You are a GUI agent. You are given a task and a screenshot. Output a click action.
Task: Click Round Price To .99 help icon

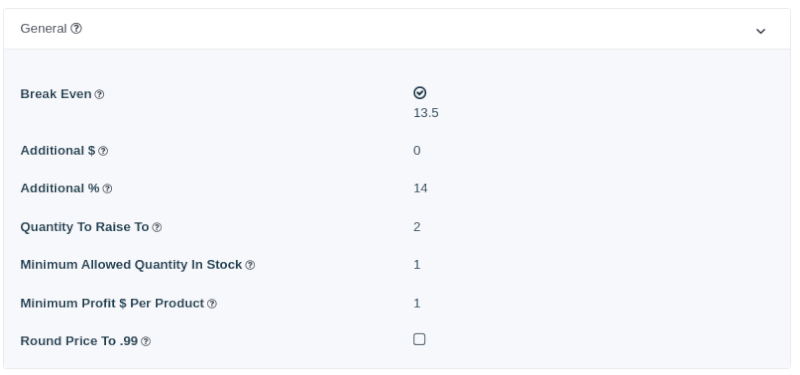point(146,341)
